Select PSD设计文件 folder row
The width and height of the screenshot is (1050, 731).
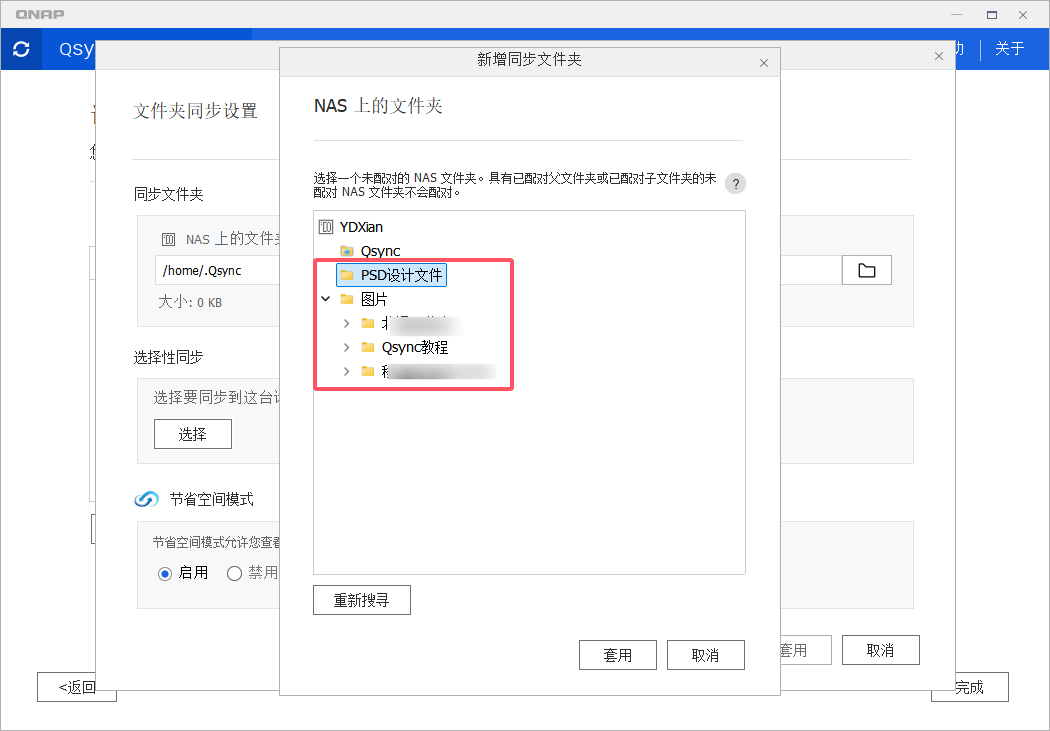point(392,275)
